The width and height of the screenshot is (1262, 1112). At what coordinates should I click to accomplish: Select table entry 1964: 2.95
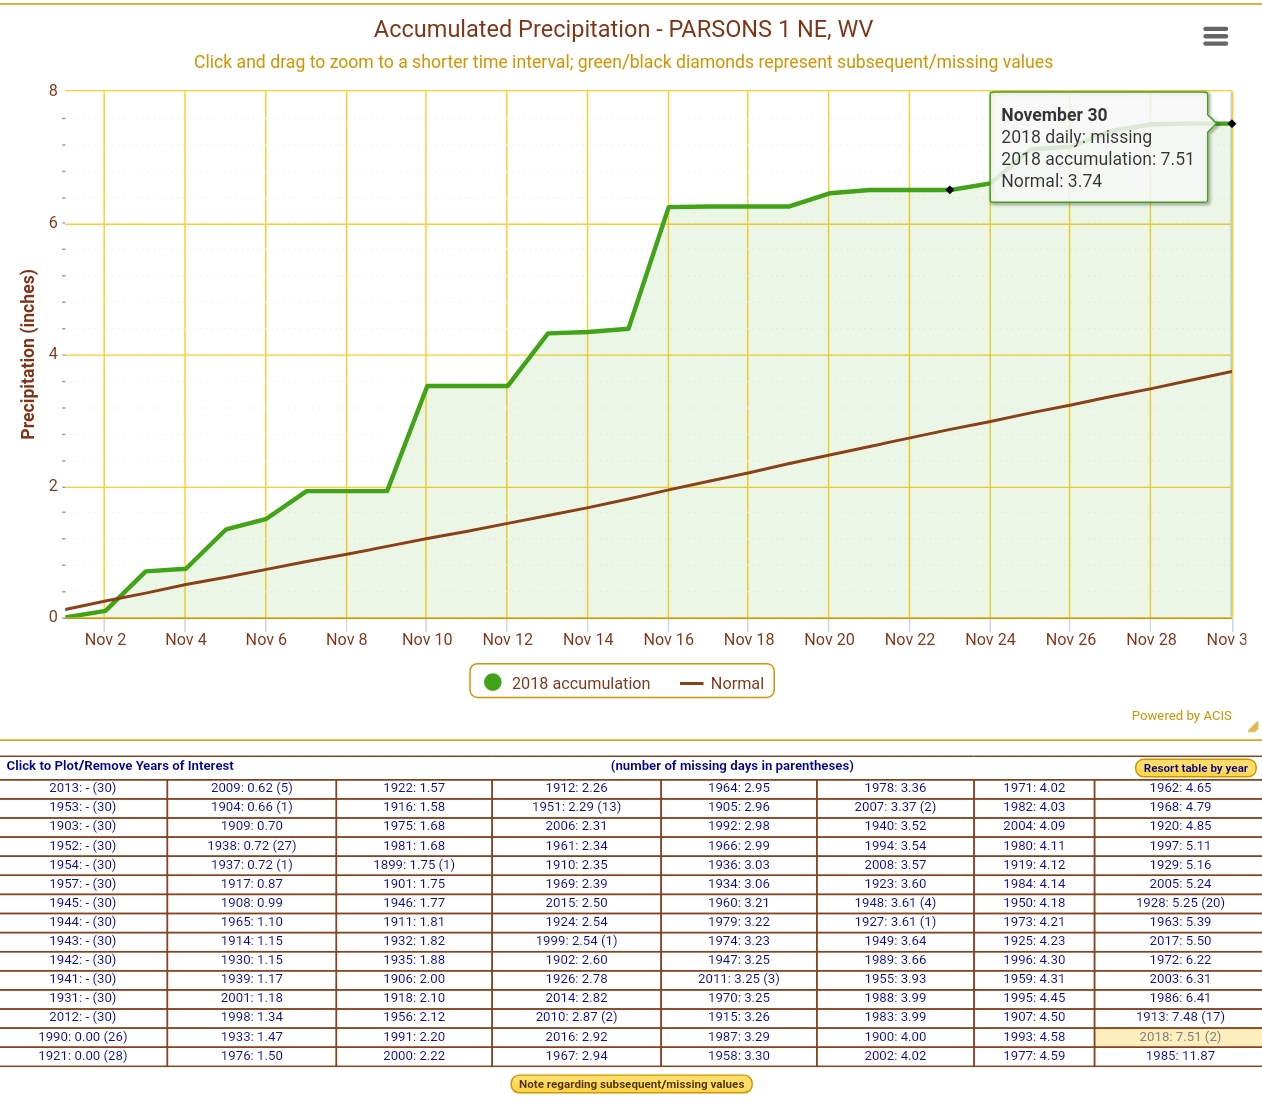pos(739,788)
